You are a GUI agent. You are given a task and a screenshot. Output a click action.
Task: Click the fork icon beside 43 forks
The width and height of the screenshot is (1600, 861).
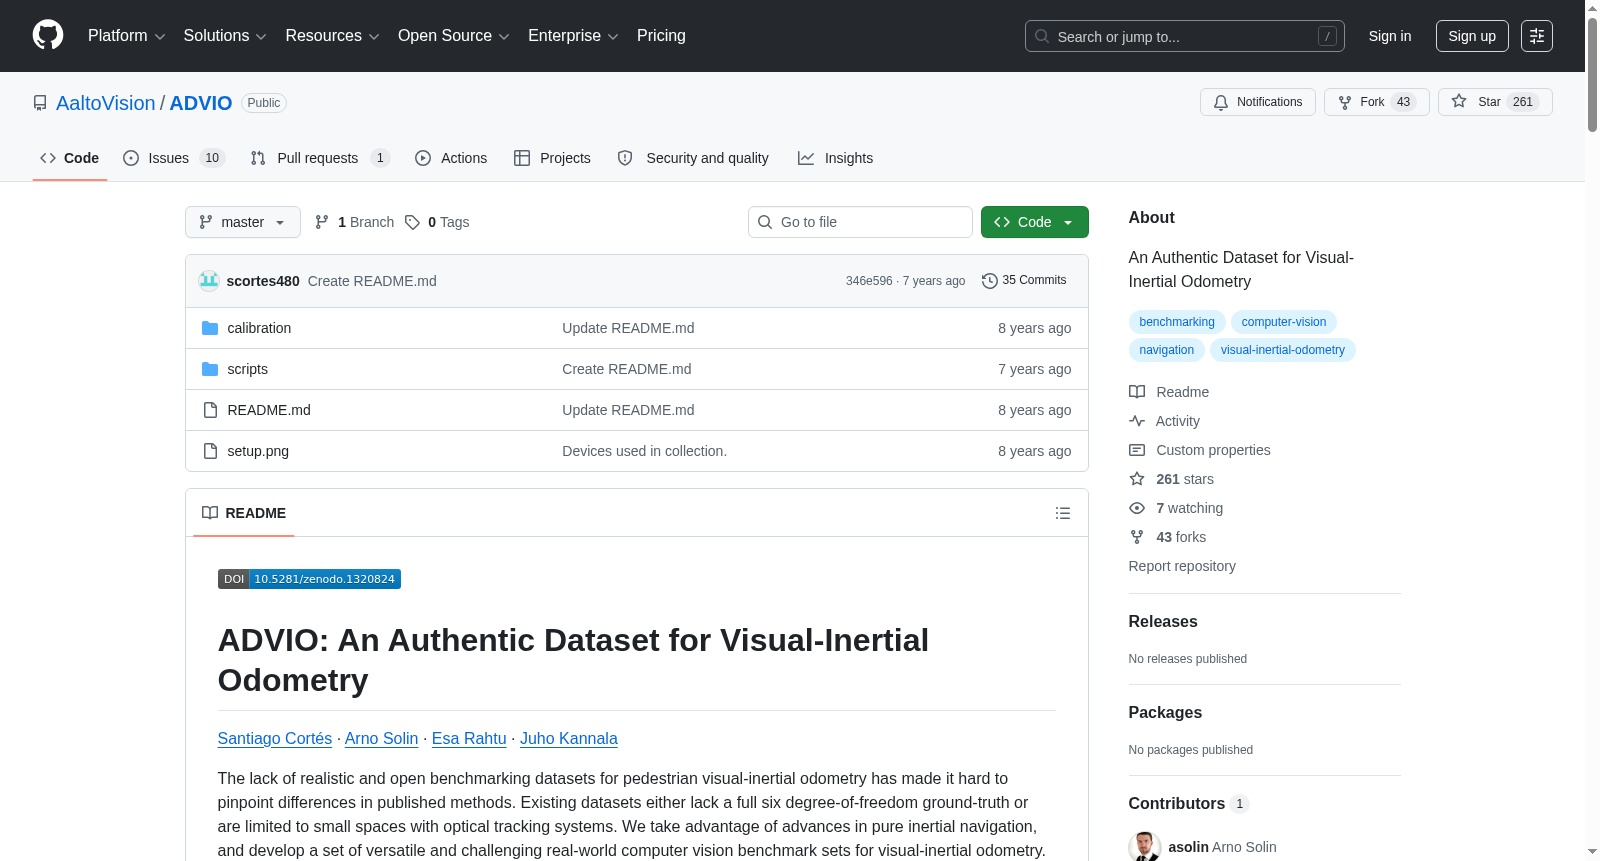[1137, 537]
